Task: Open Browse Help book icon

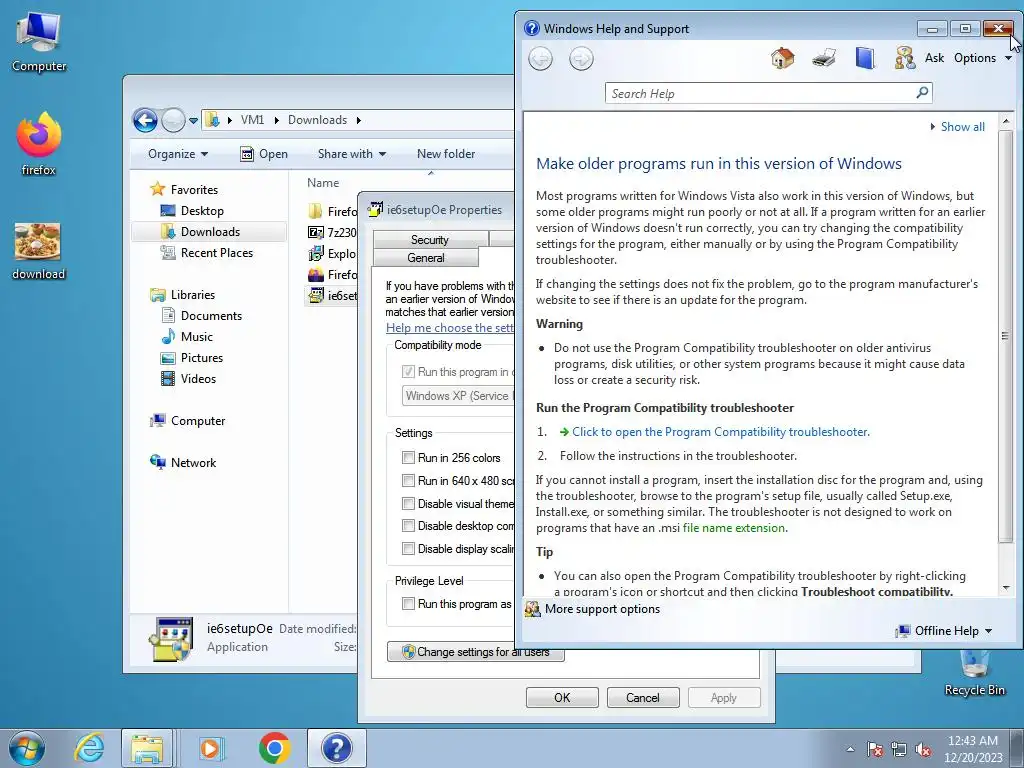Action: tap(865, 58)
